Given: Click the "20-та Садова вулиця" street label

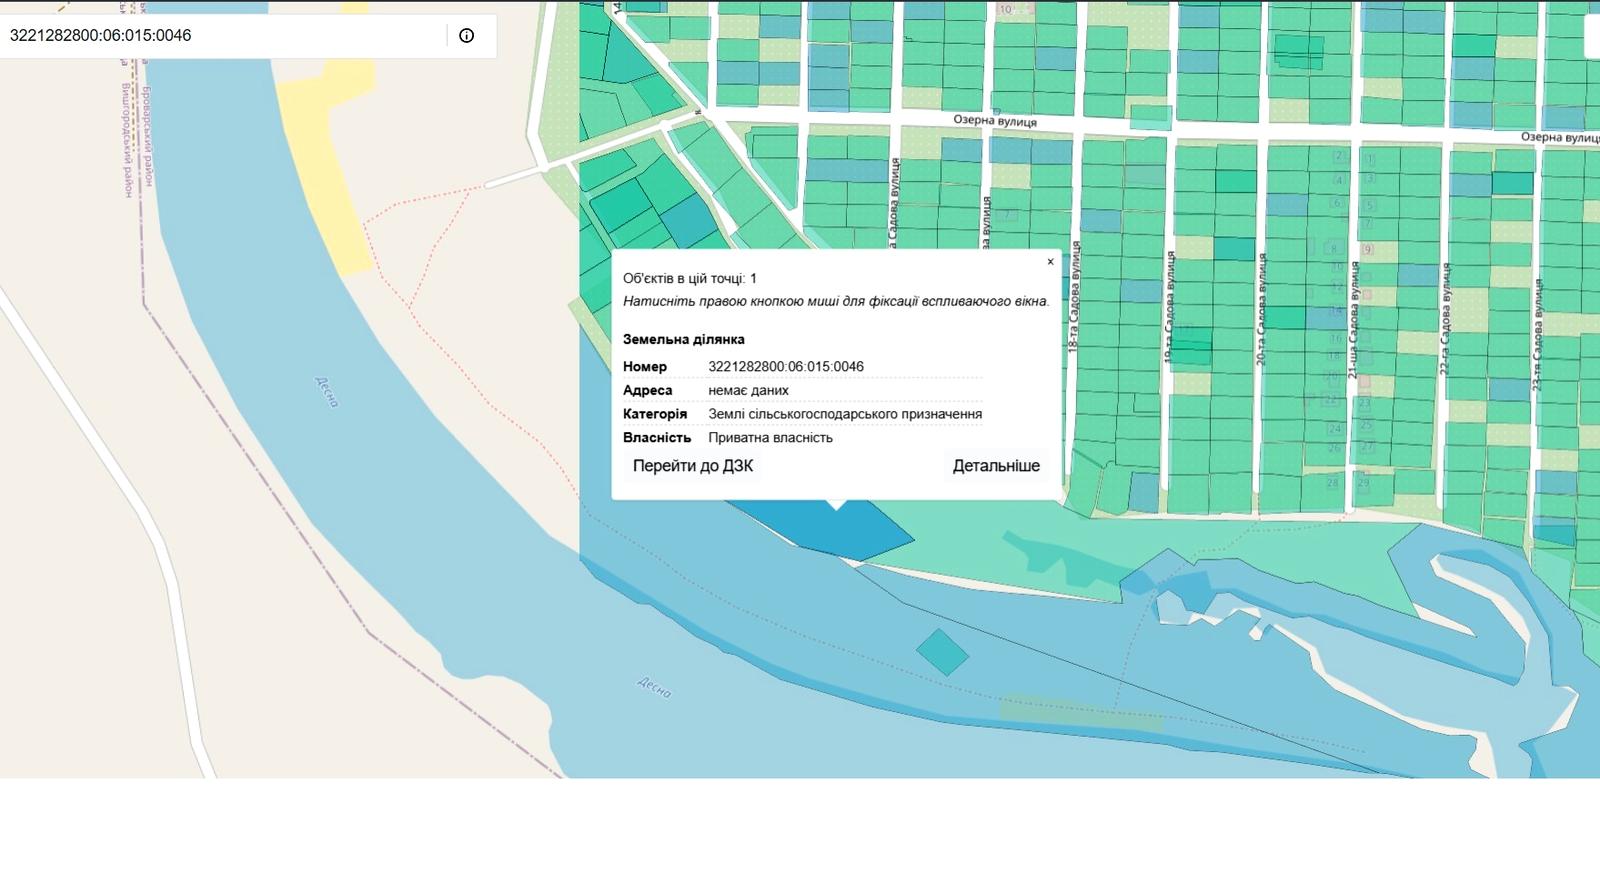Looking at the screenshot, I should click(x=1262, y=309).
